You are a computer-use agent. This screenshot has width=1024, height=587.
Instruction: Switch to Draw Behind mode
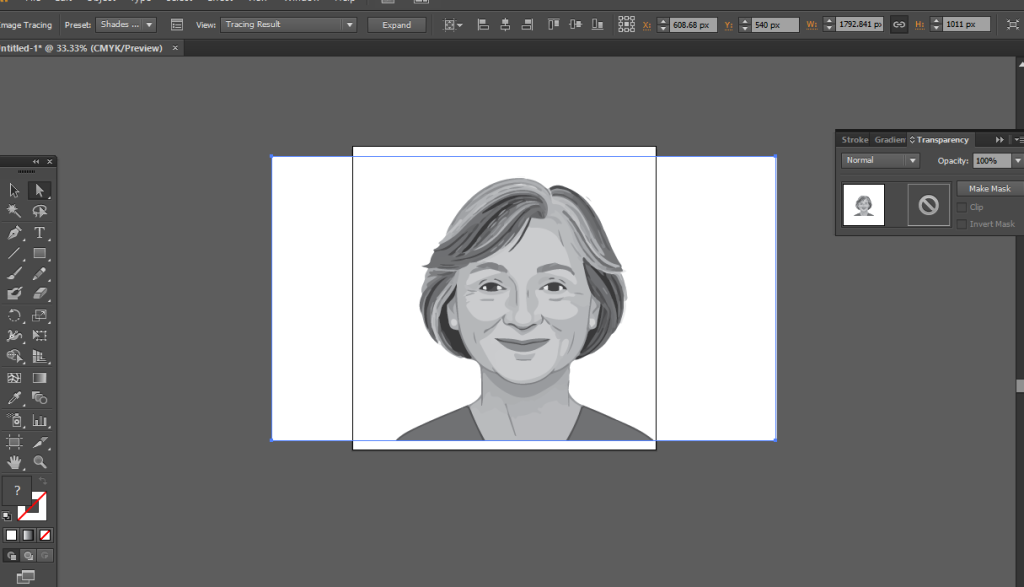coord(28,556)
